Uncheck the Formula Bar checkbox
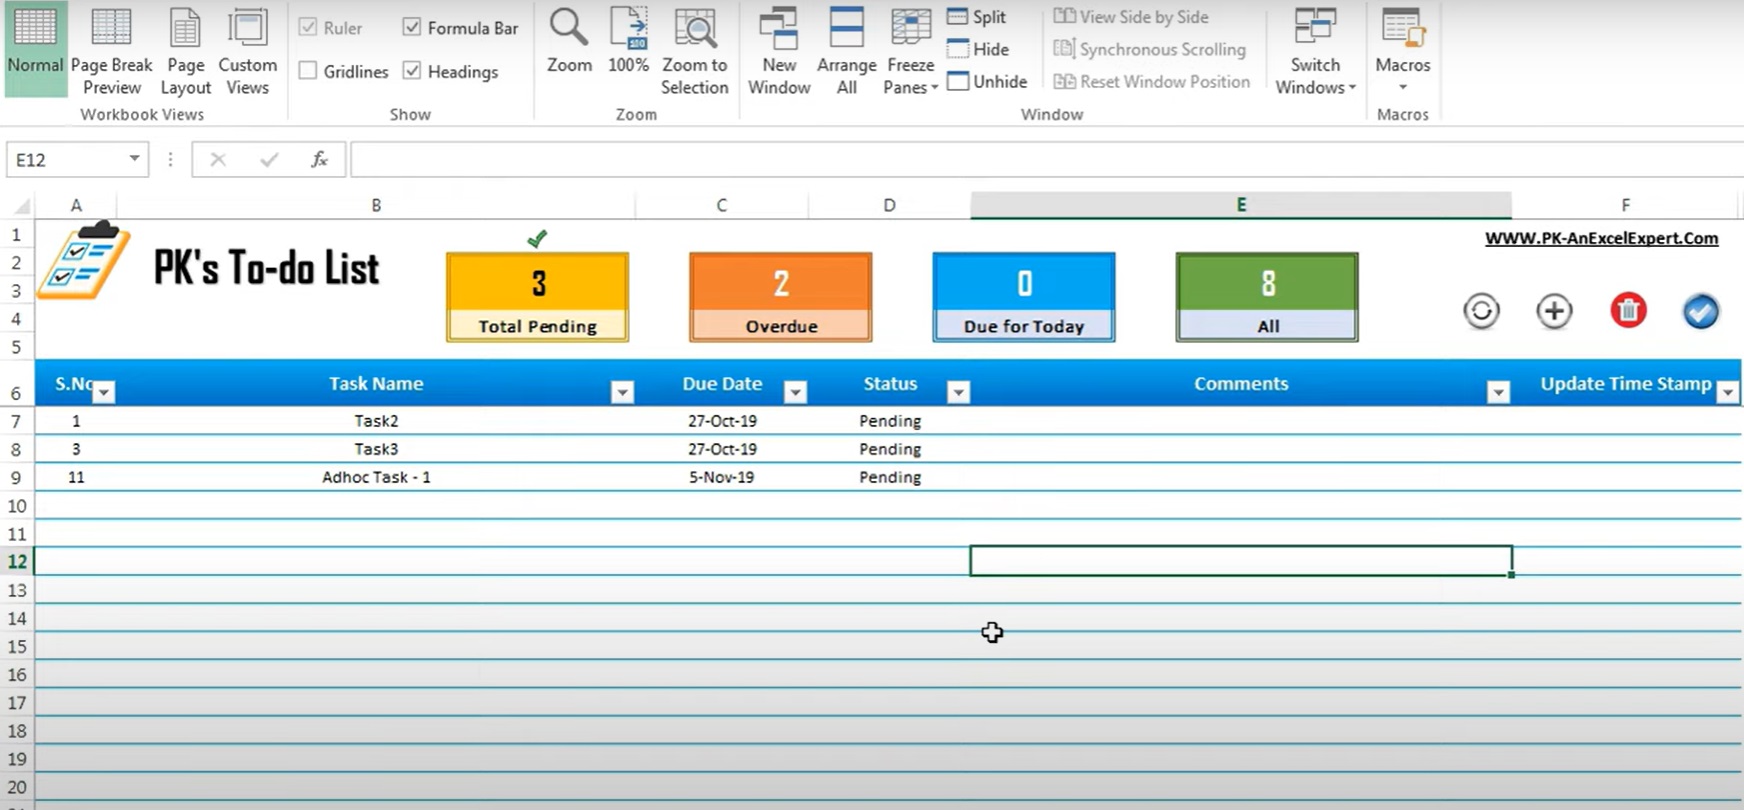This screenshot has height=810, width=1744. coord(412,28)
